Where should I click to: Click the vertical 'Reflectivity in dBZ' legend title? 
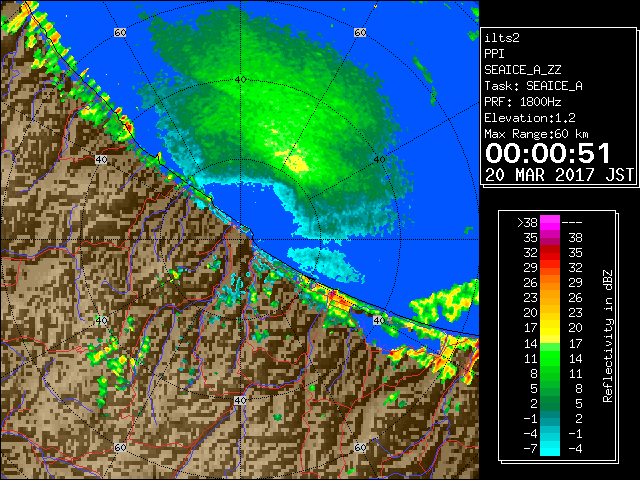pos(608,336)
